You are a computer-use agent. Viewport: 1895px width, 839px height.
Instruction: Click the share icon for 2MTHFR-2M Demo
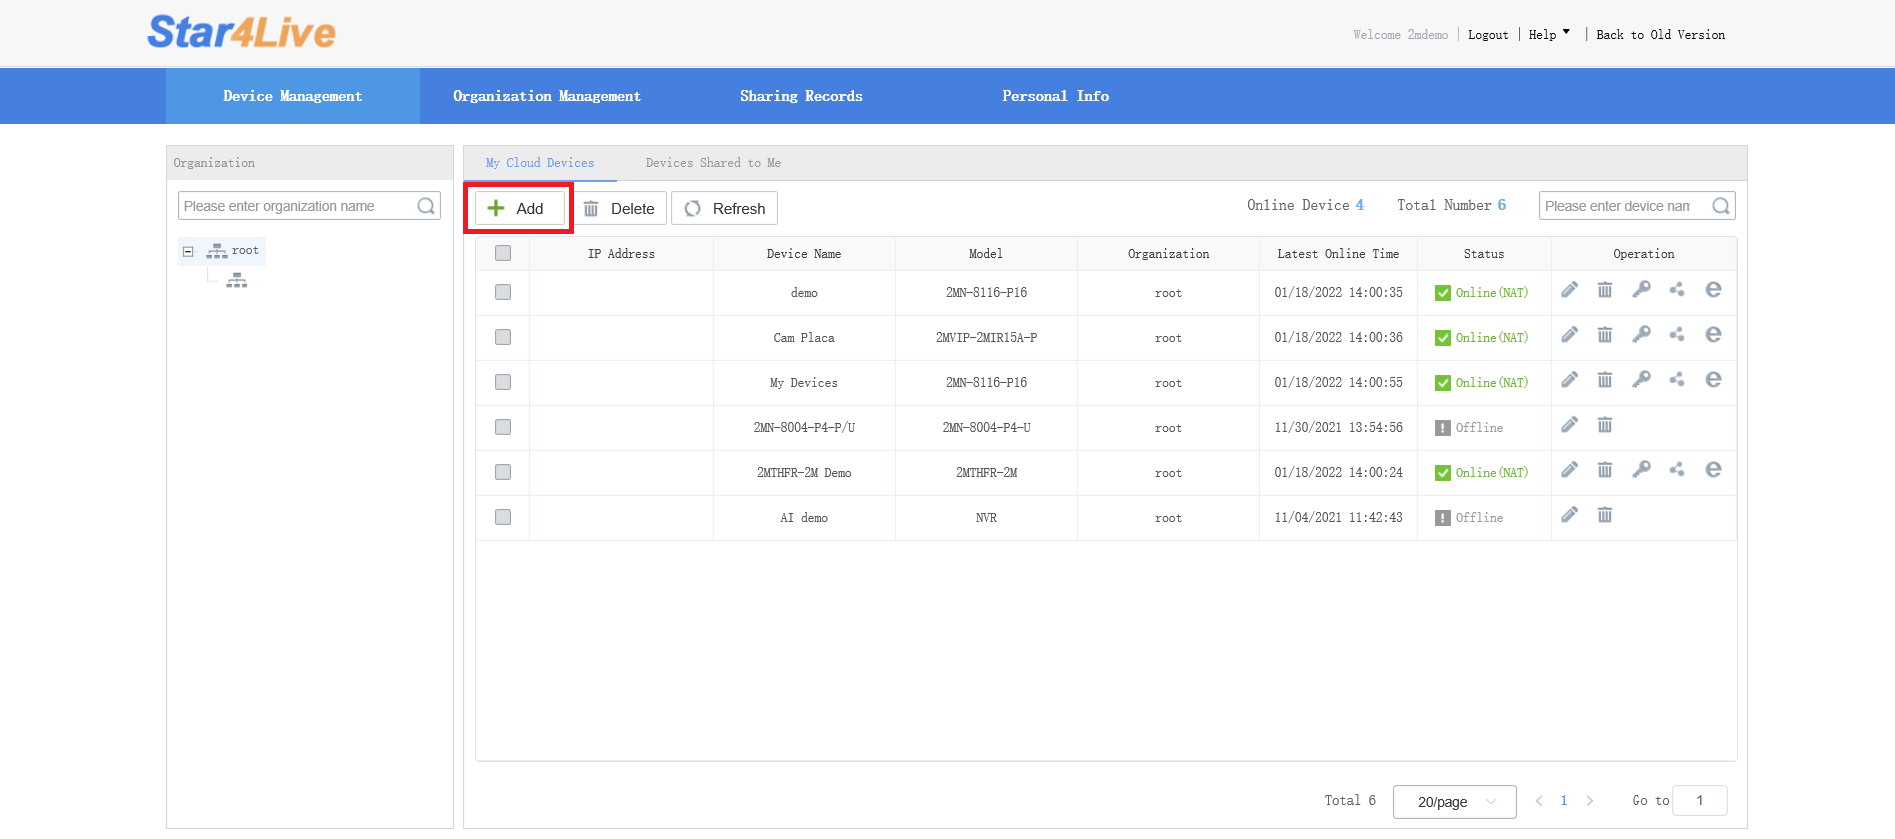[x=1677, y=470]
